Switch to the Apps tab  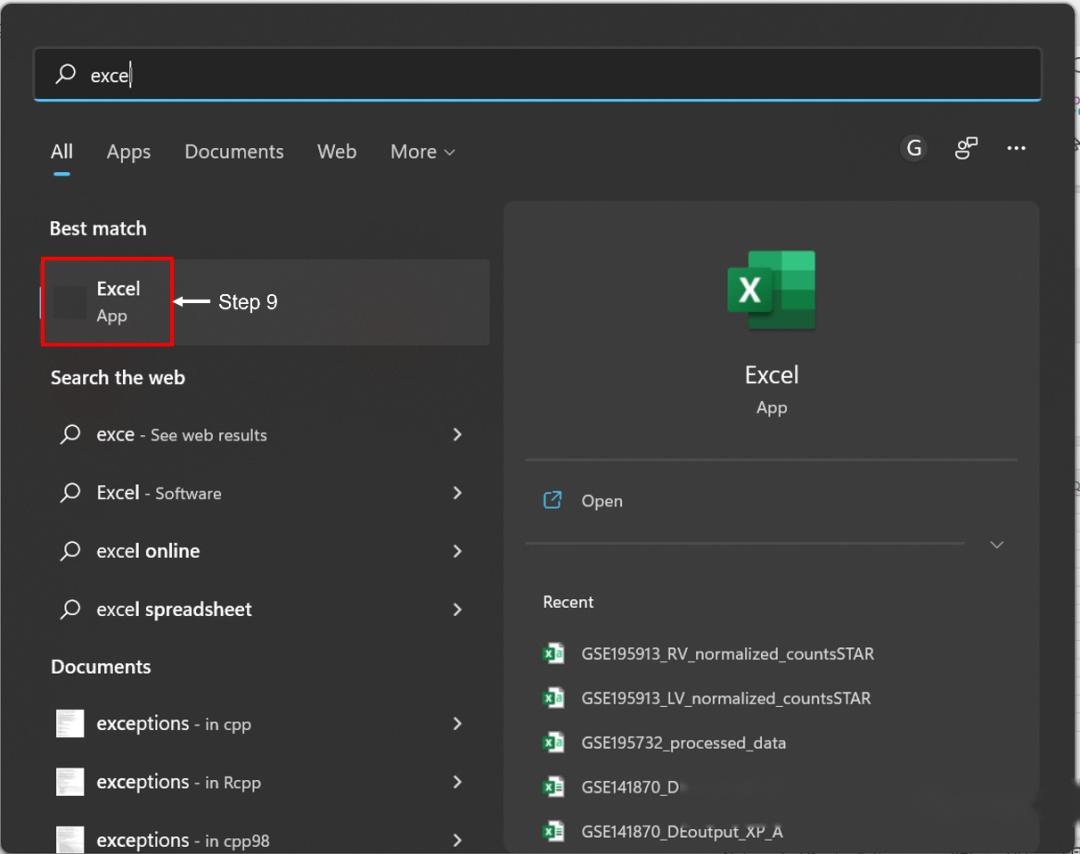point(128,151)
